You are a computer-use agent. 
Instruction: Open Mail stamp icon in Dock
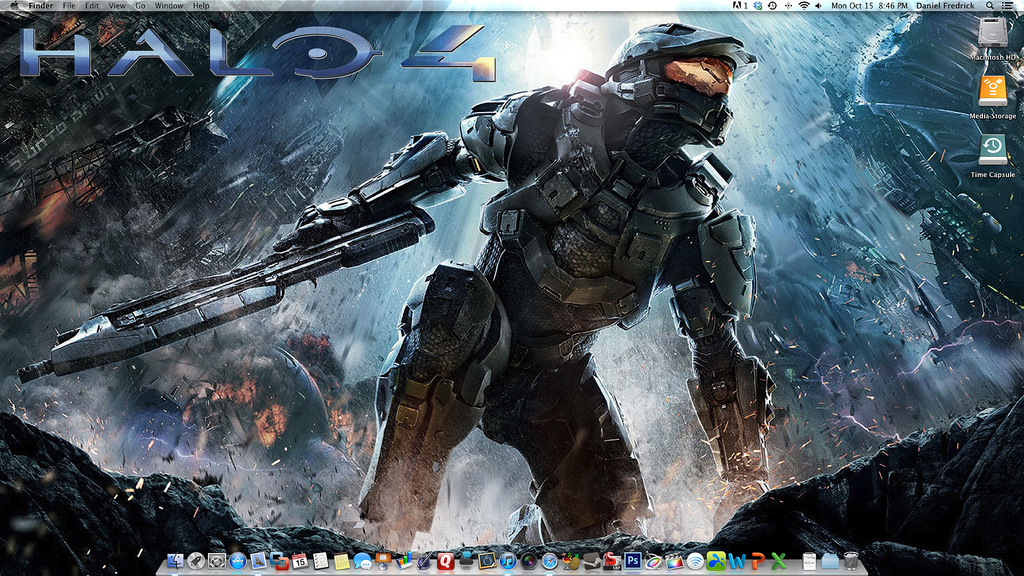(x=259, y=561)
